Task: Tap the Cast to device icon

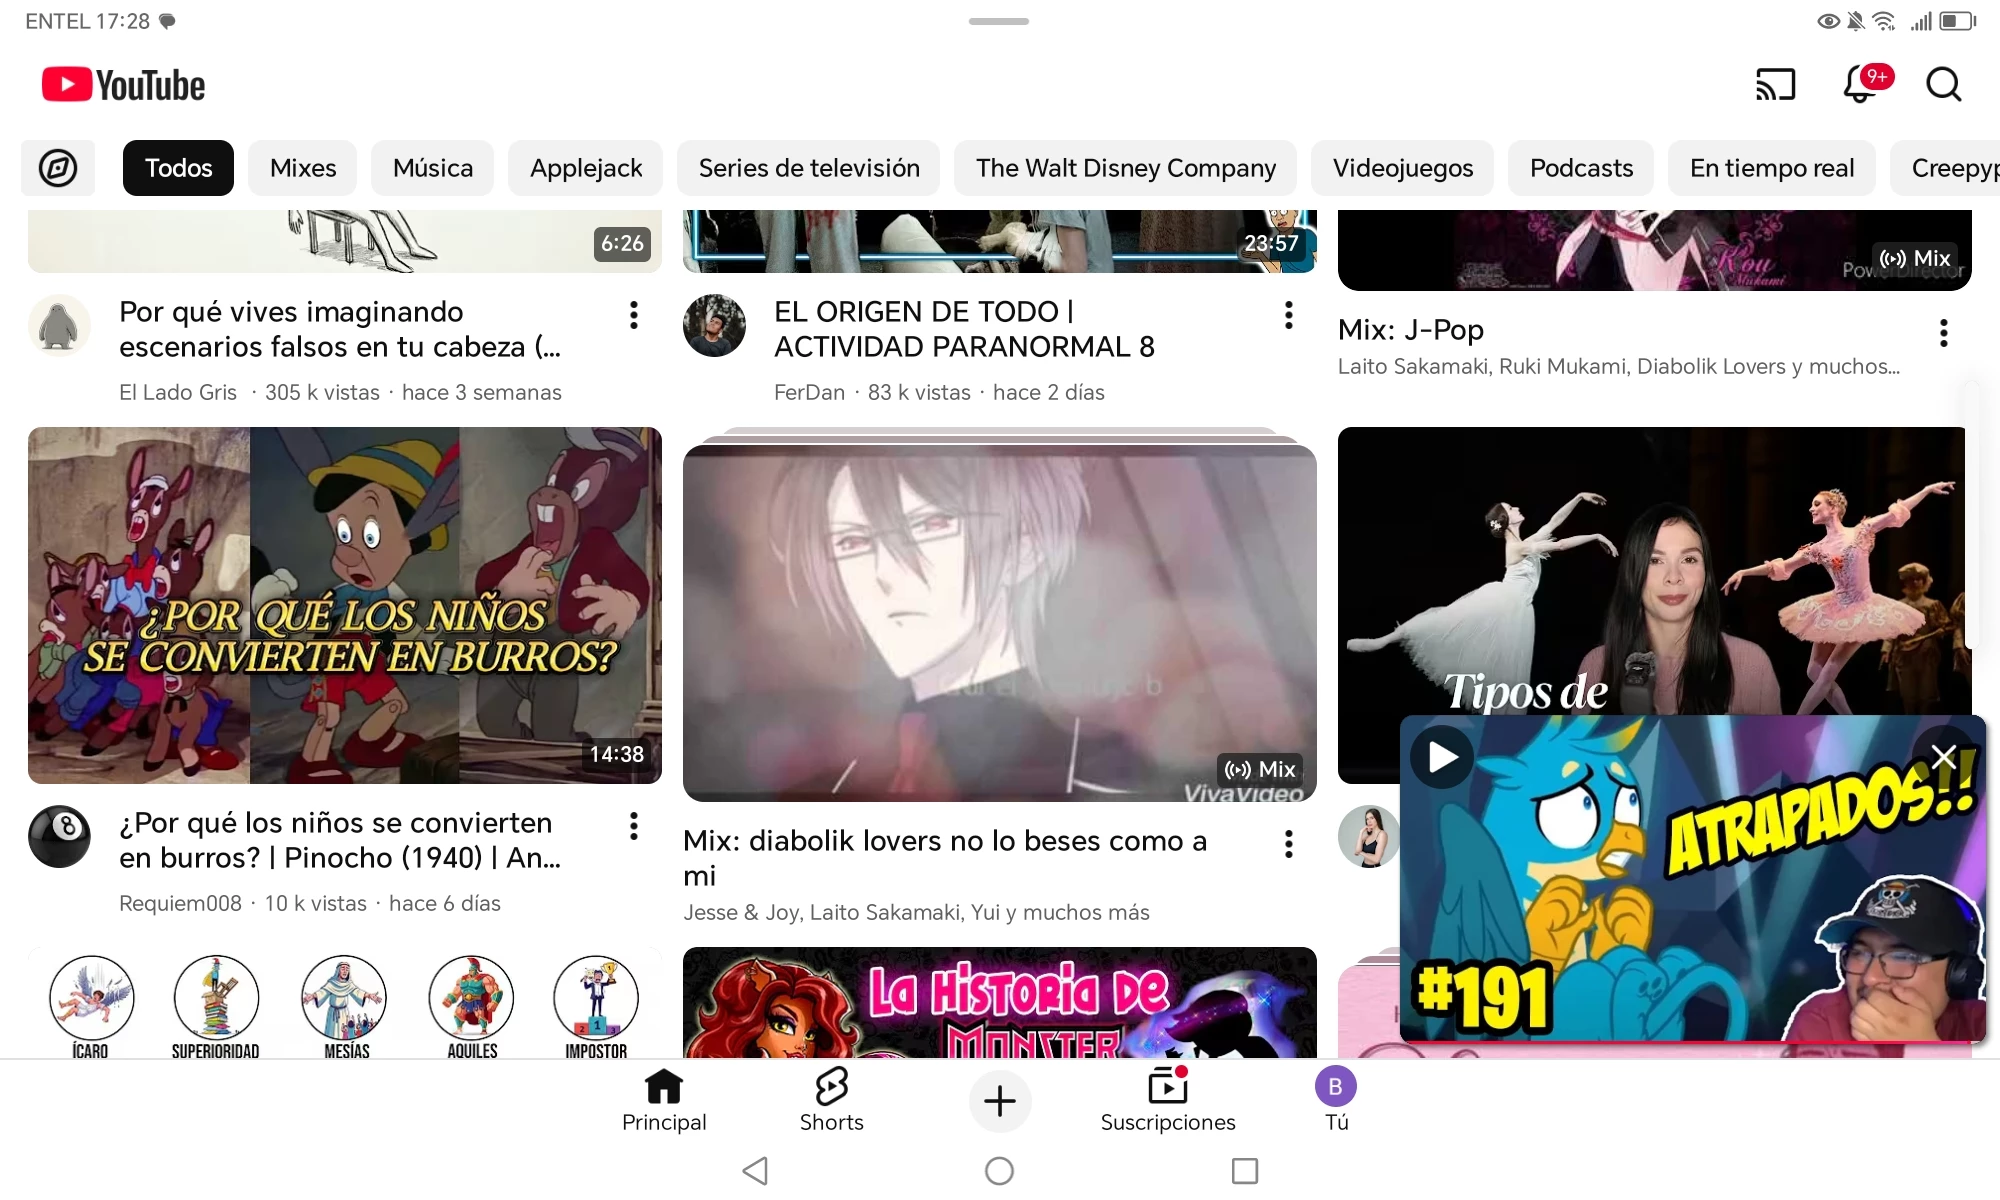Action: click(x=1775, y=85)
